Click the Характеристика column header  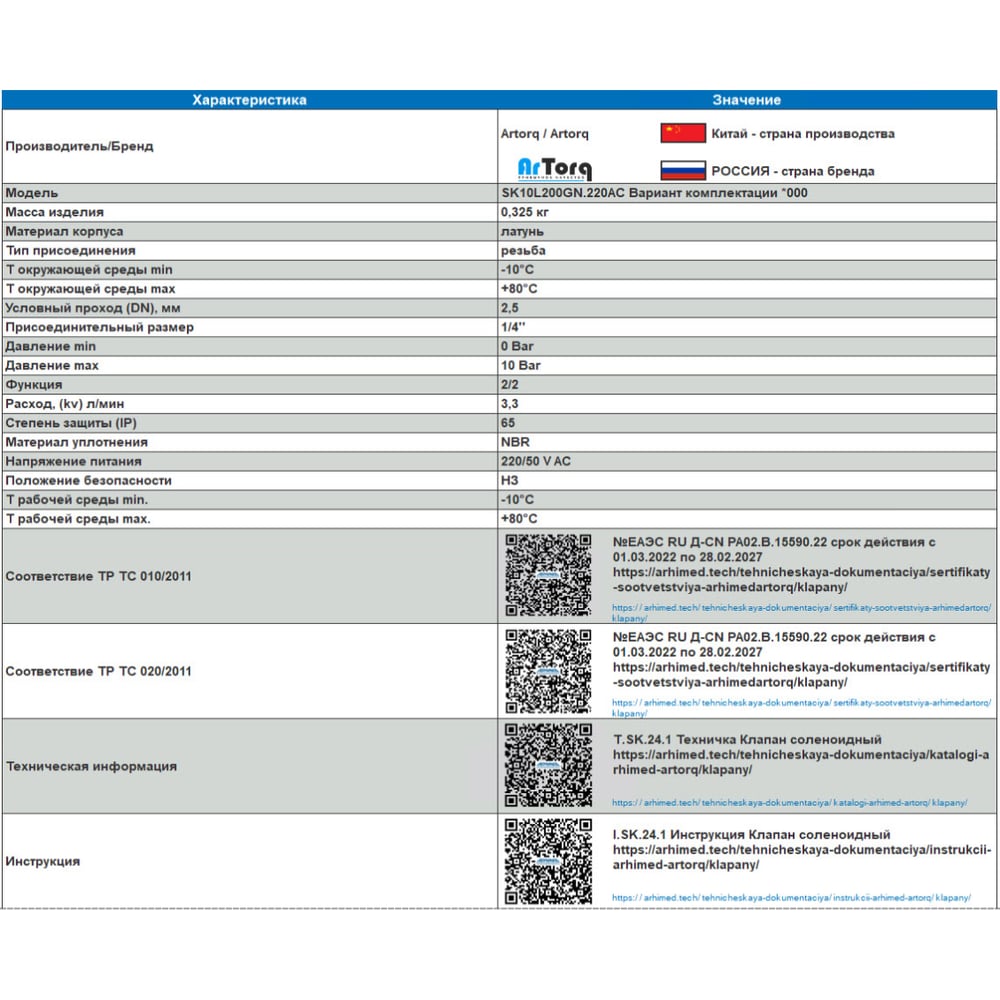(x=249, y=100)
